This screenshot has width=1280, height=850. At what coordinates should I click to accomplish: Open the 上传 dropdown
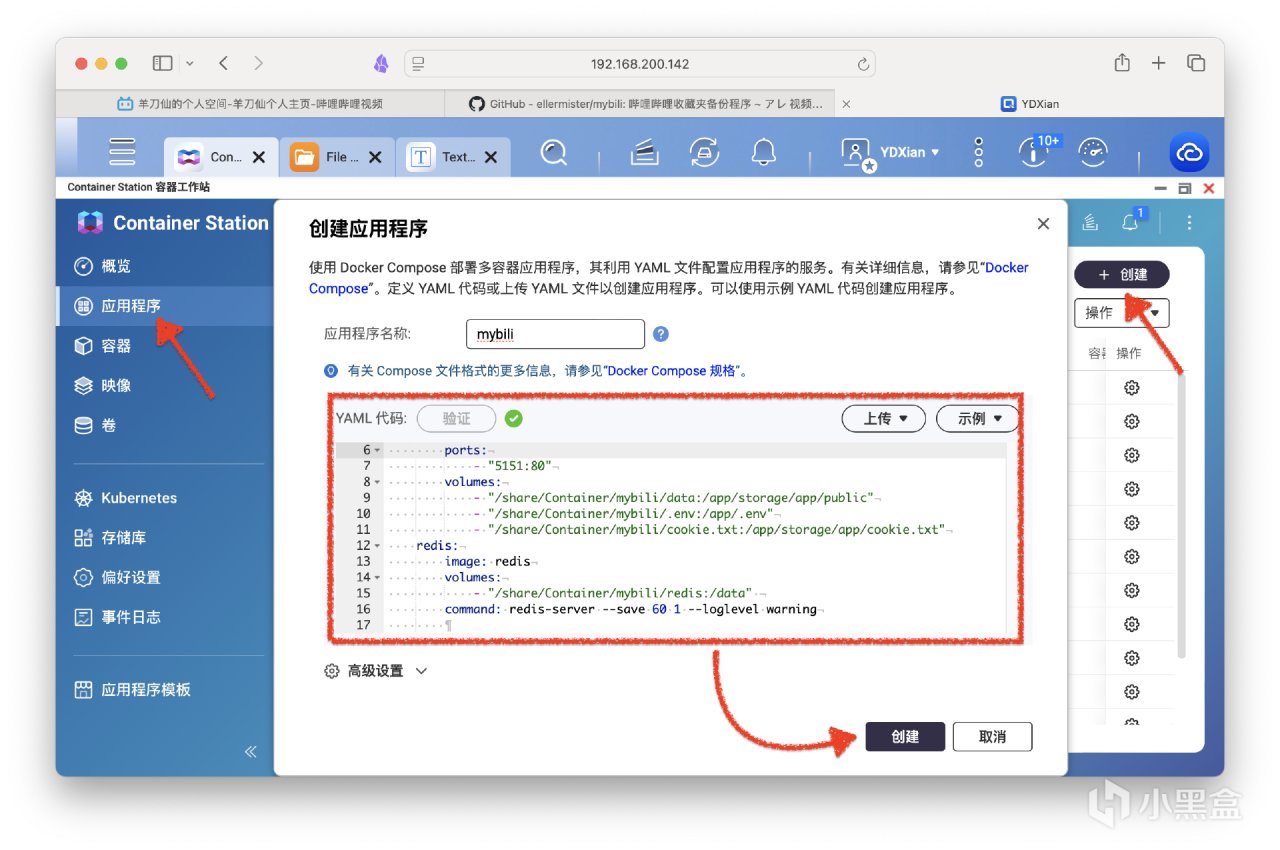click(883, 419)
